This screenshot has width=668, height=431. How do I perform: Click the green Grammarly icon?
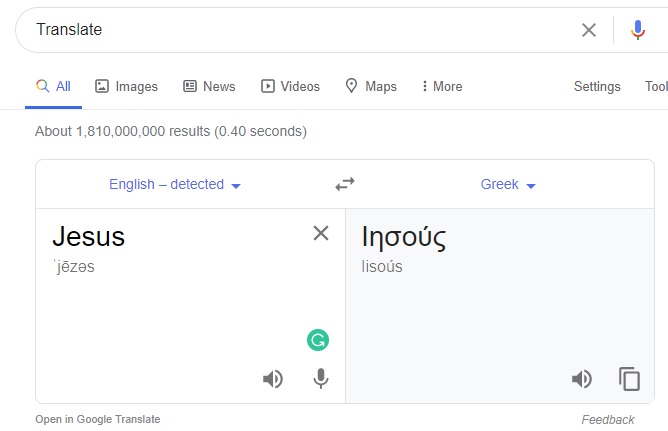coord(318,341)
